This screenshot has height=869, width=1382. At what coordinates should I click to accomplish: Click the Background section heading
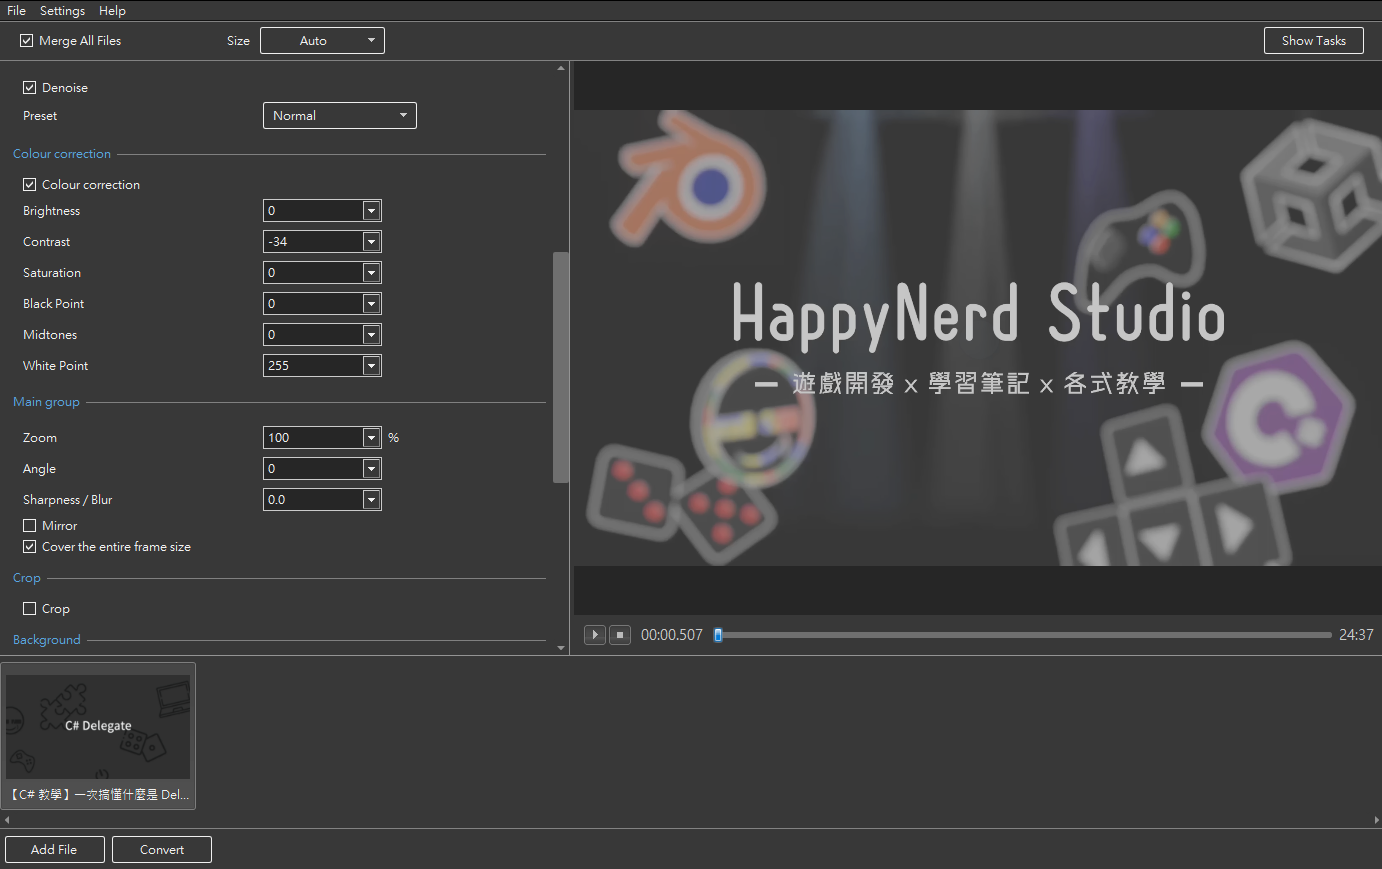pos(47,640)
